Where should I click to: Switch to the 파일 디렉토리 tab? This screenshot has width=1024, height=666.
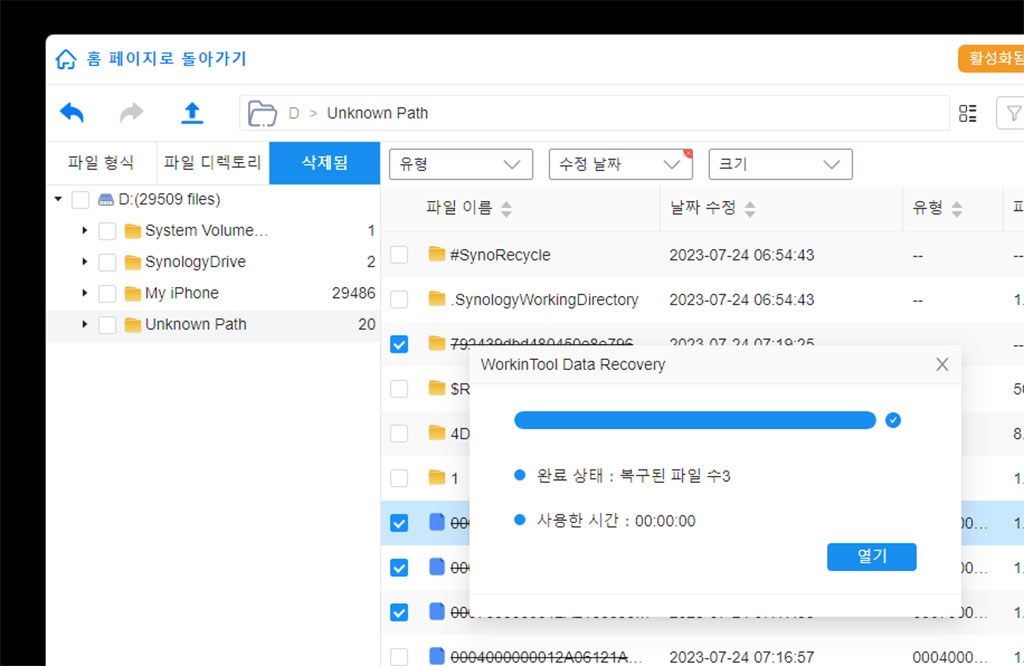tap(213, 163)
